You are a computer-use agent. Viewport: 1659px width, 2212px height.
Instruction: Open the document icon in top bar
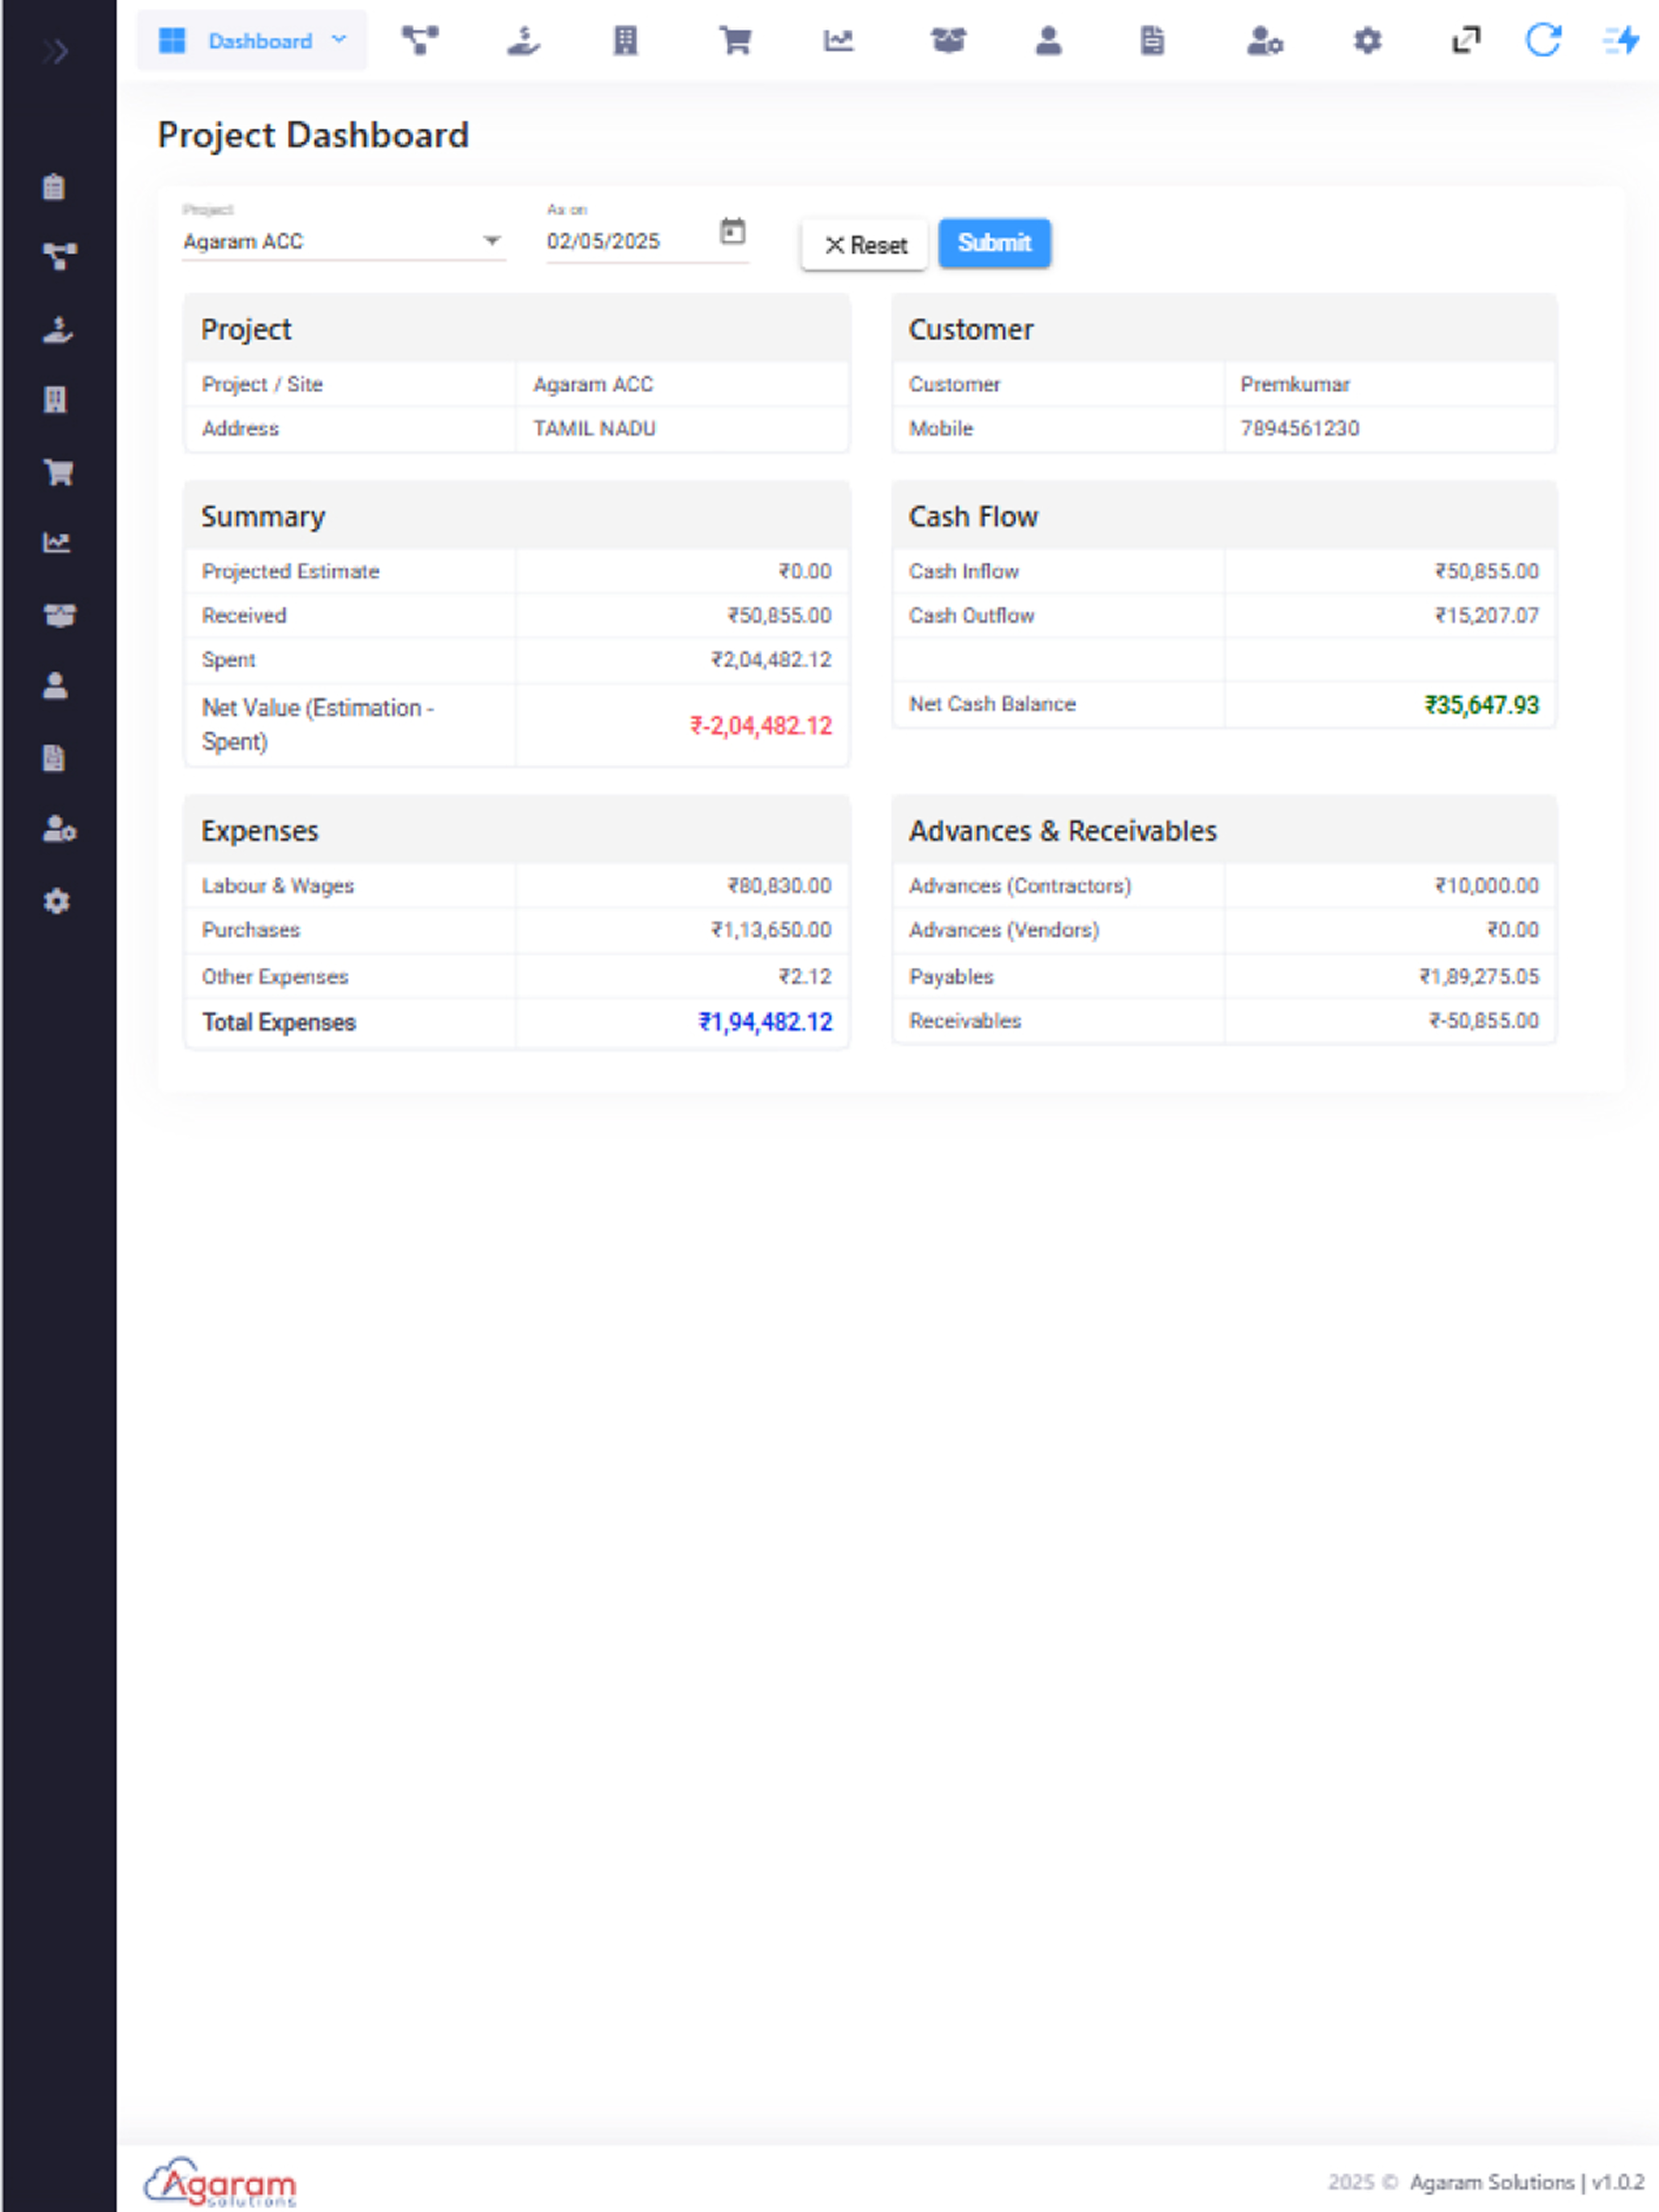tap(1152, 41)
